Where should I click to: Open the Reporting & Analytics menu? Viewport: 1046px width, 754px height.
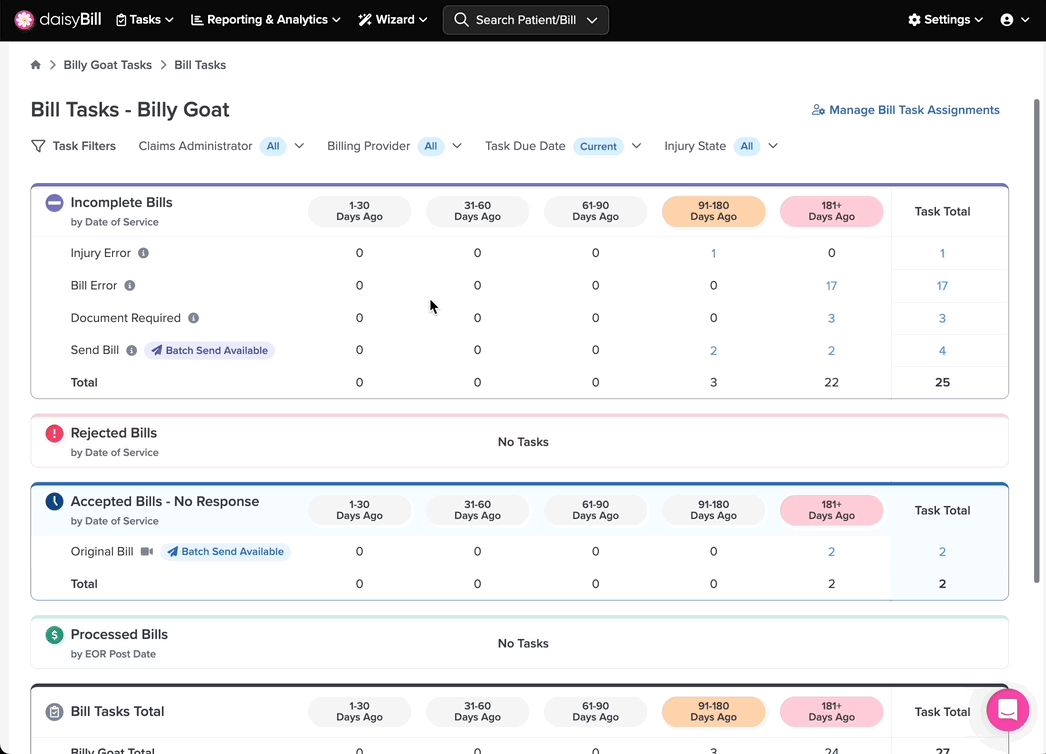[x=266, y=20]
